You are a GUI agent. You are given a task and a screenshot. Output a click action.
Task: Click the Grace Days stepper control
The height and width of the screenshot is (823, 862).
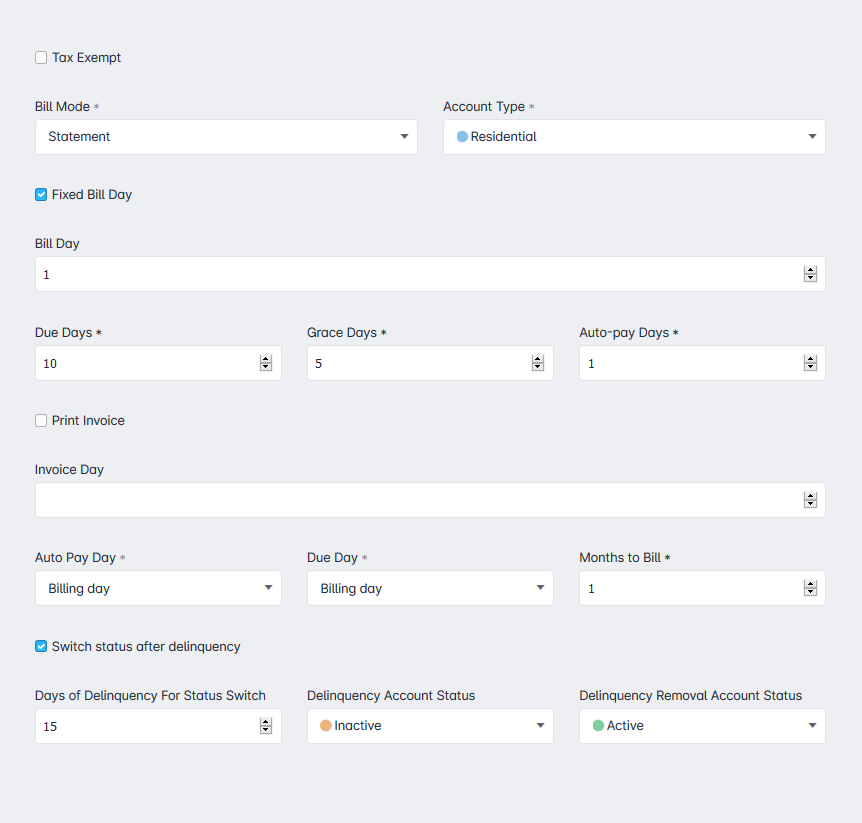538,363
